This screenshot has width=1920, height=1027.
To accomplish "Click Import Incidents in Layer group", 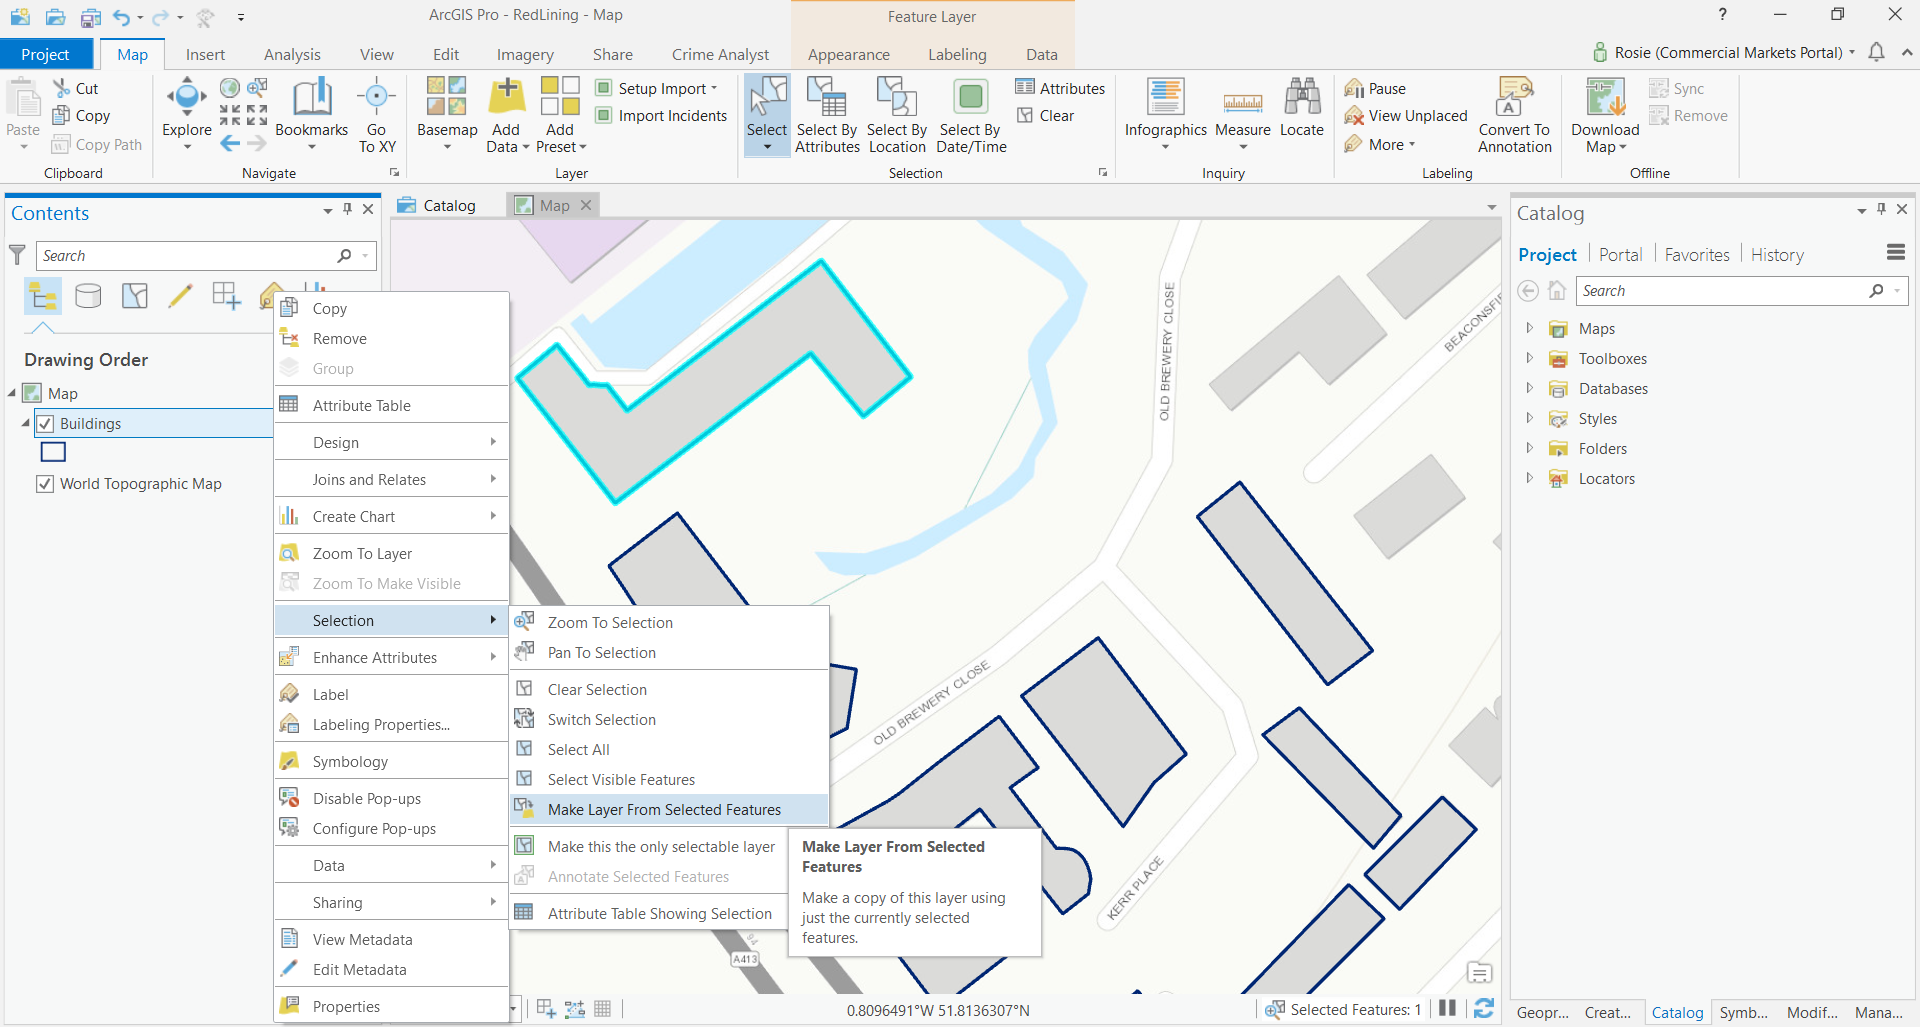I will pos(661,116).
